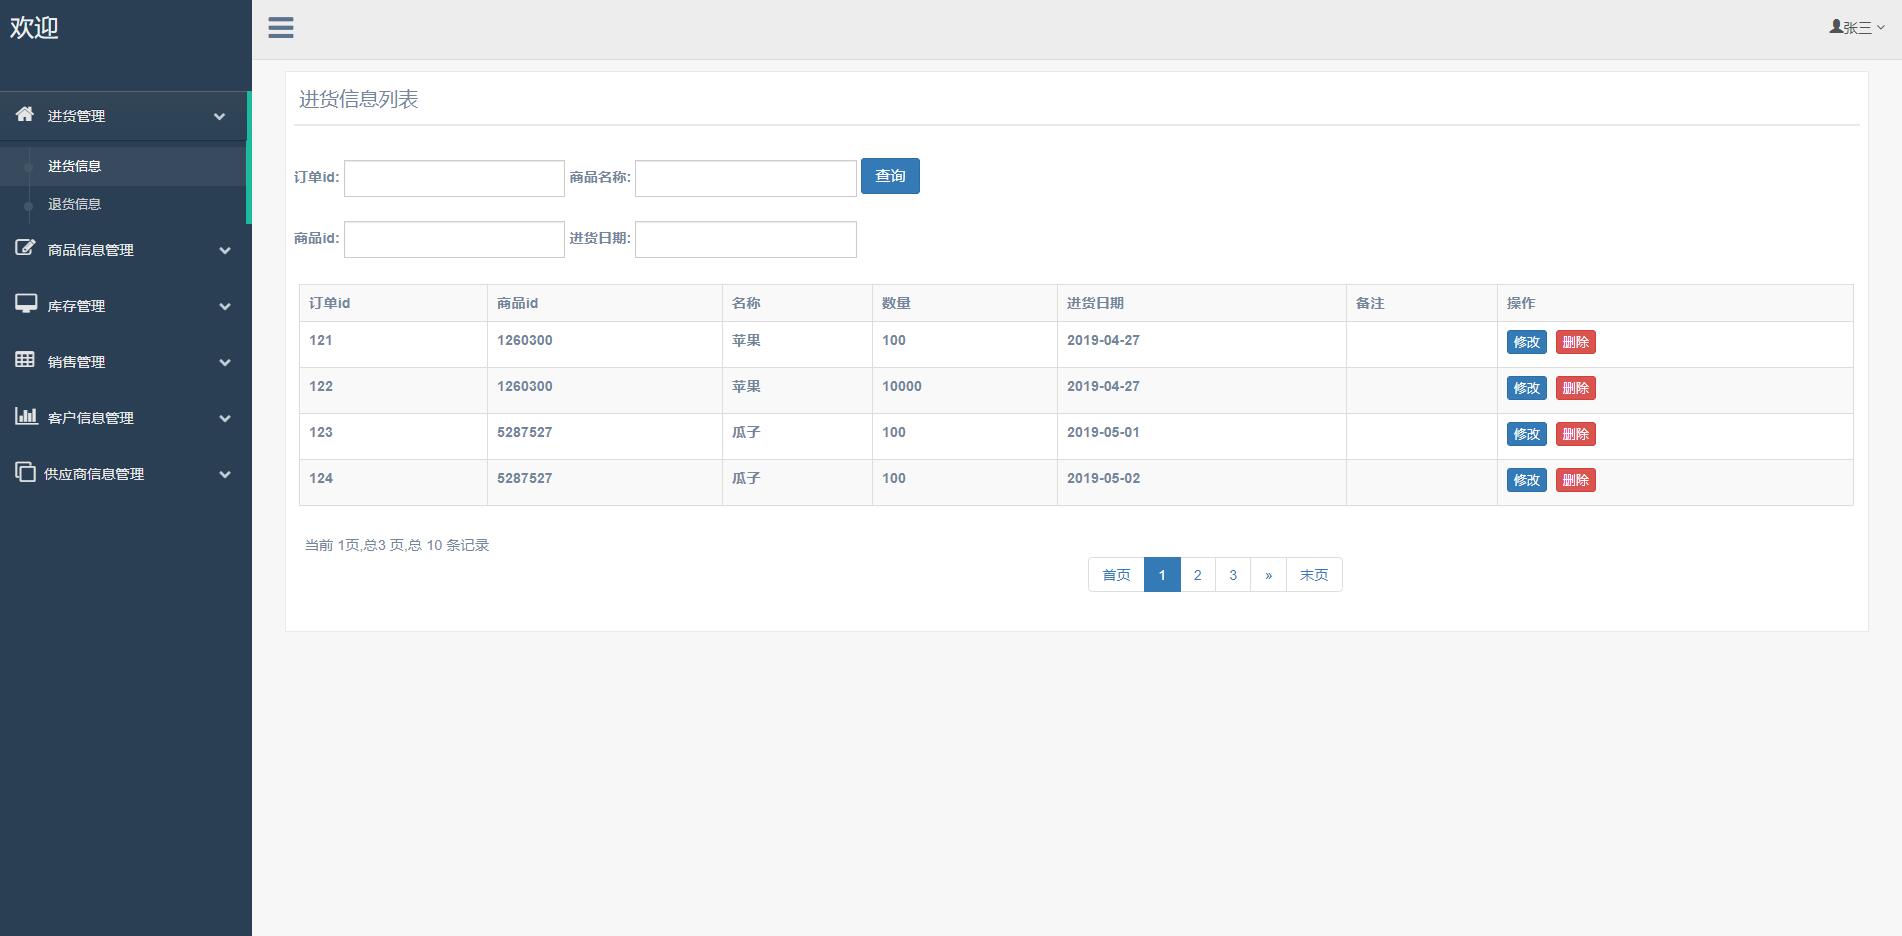This screenshot has width=1902, height=936.
Task: Open the 退货信息 submenu item
Action: [75, 204]
